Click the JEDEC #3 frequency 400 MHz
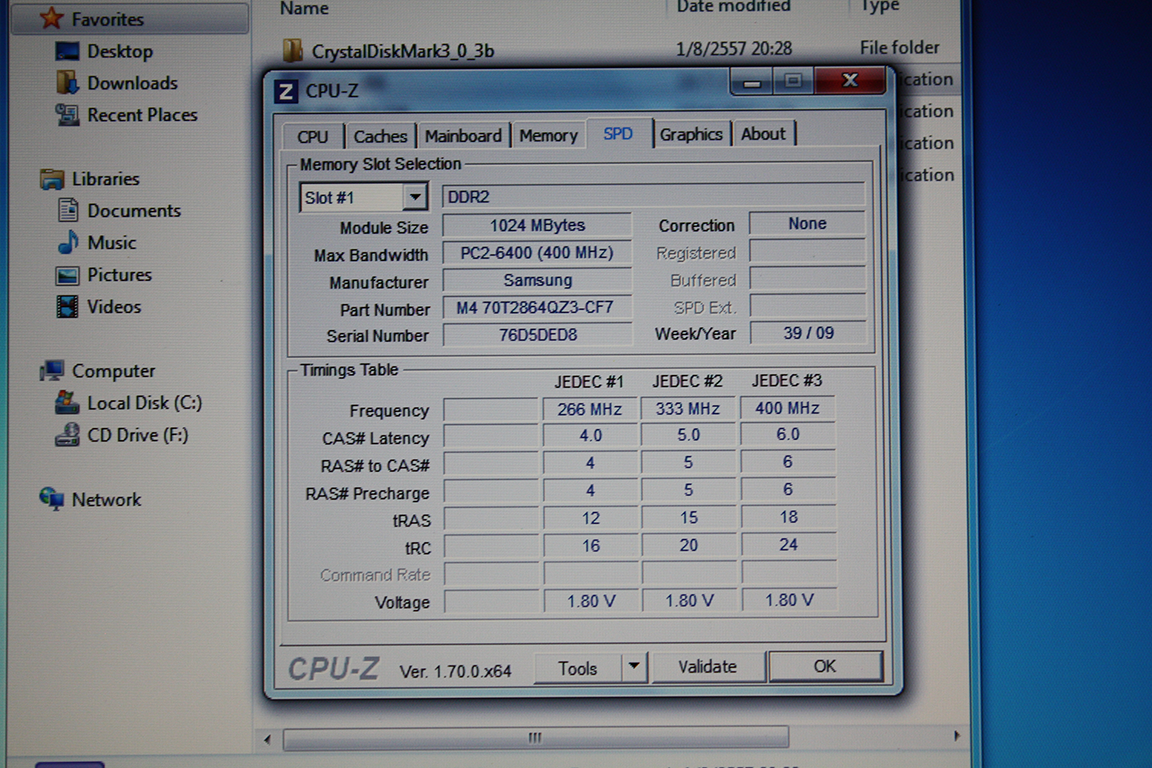The width and height of the screenshot is (1152, 768). (x=788, y=408)
